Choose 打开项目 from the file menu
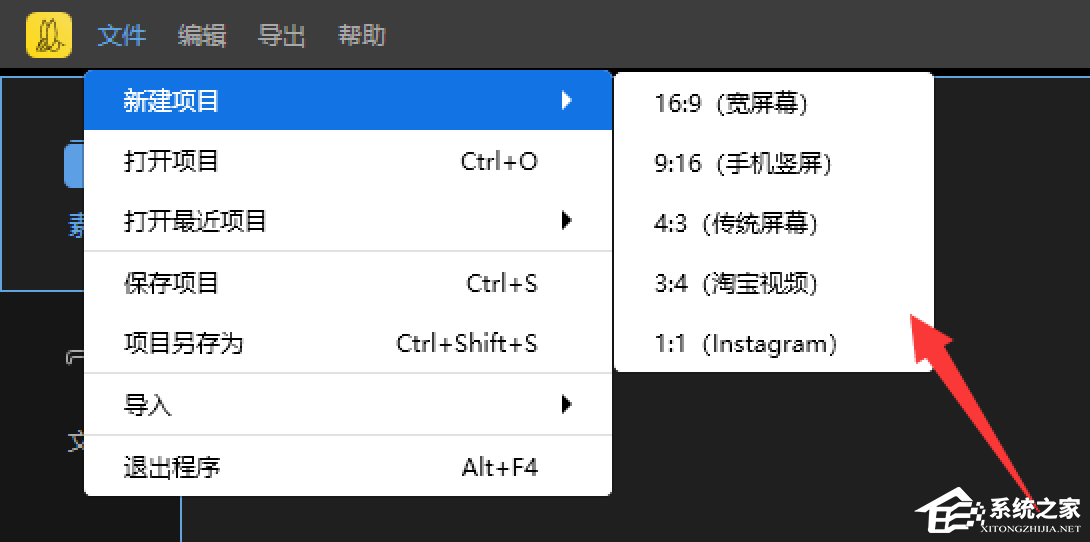Viewport: 1090px width, 542px height. coord(171,161)
